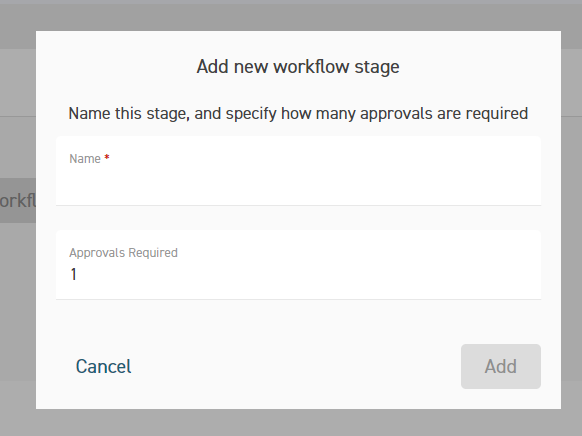Viewport: 582px width, 436px height.
Task: Click the blank gap between the two fields
Action: (x=298, y=218)
